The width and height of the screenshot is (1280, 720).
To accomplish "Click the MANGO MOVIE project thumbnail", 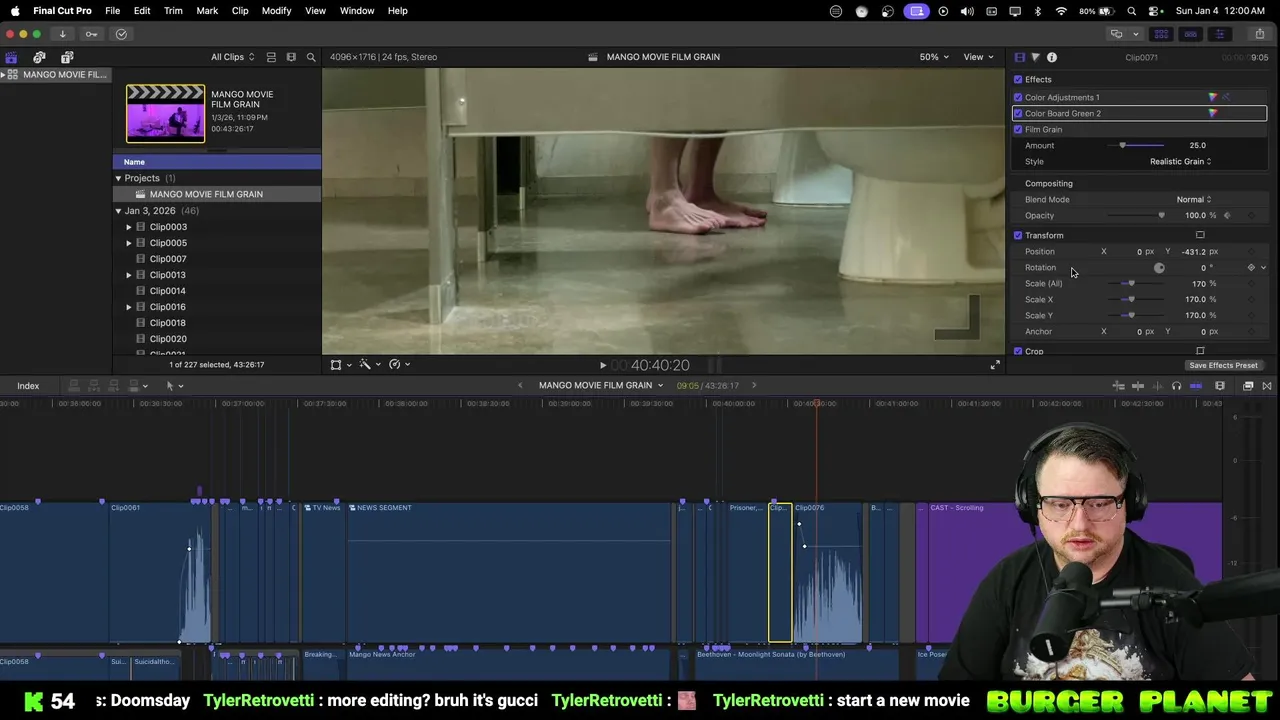I will pyautogui.click(x=165, y=113).
